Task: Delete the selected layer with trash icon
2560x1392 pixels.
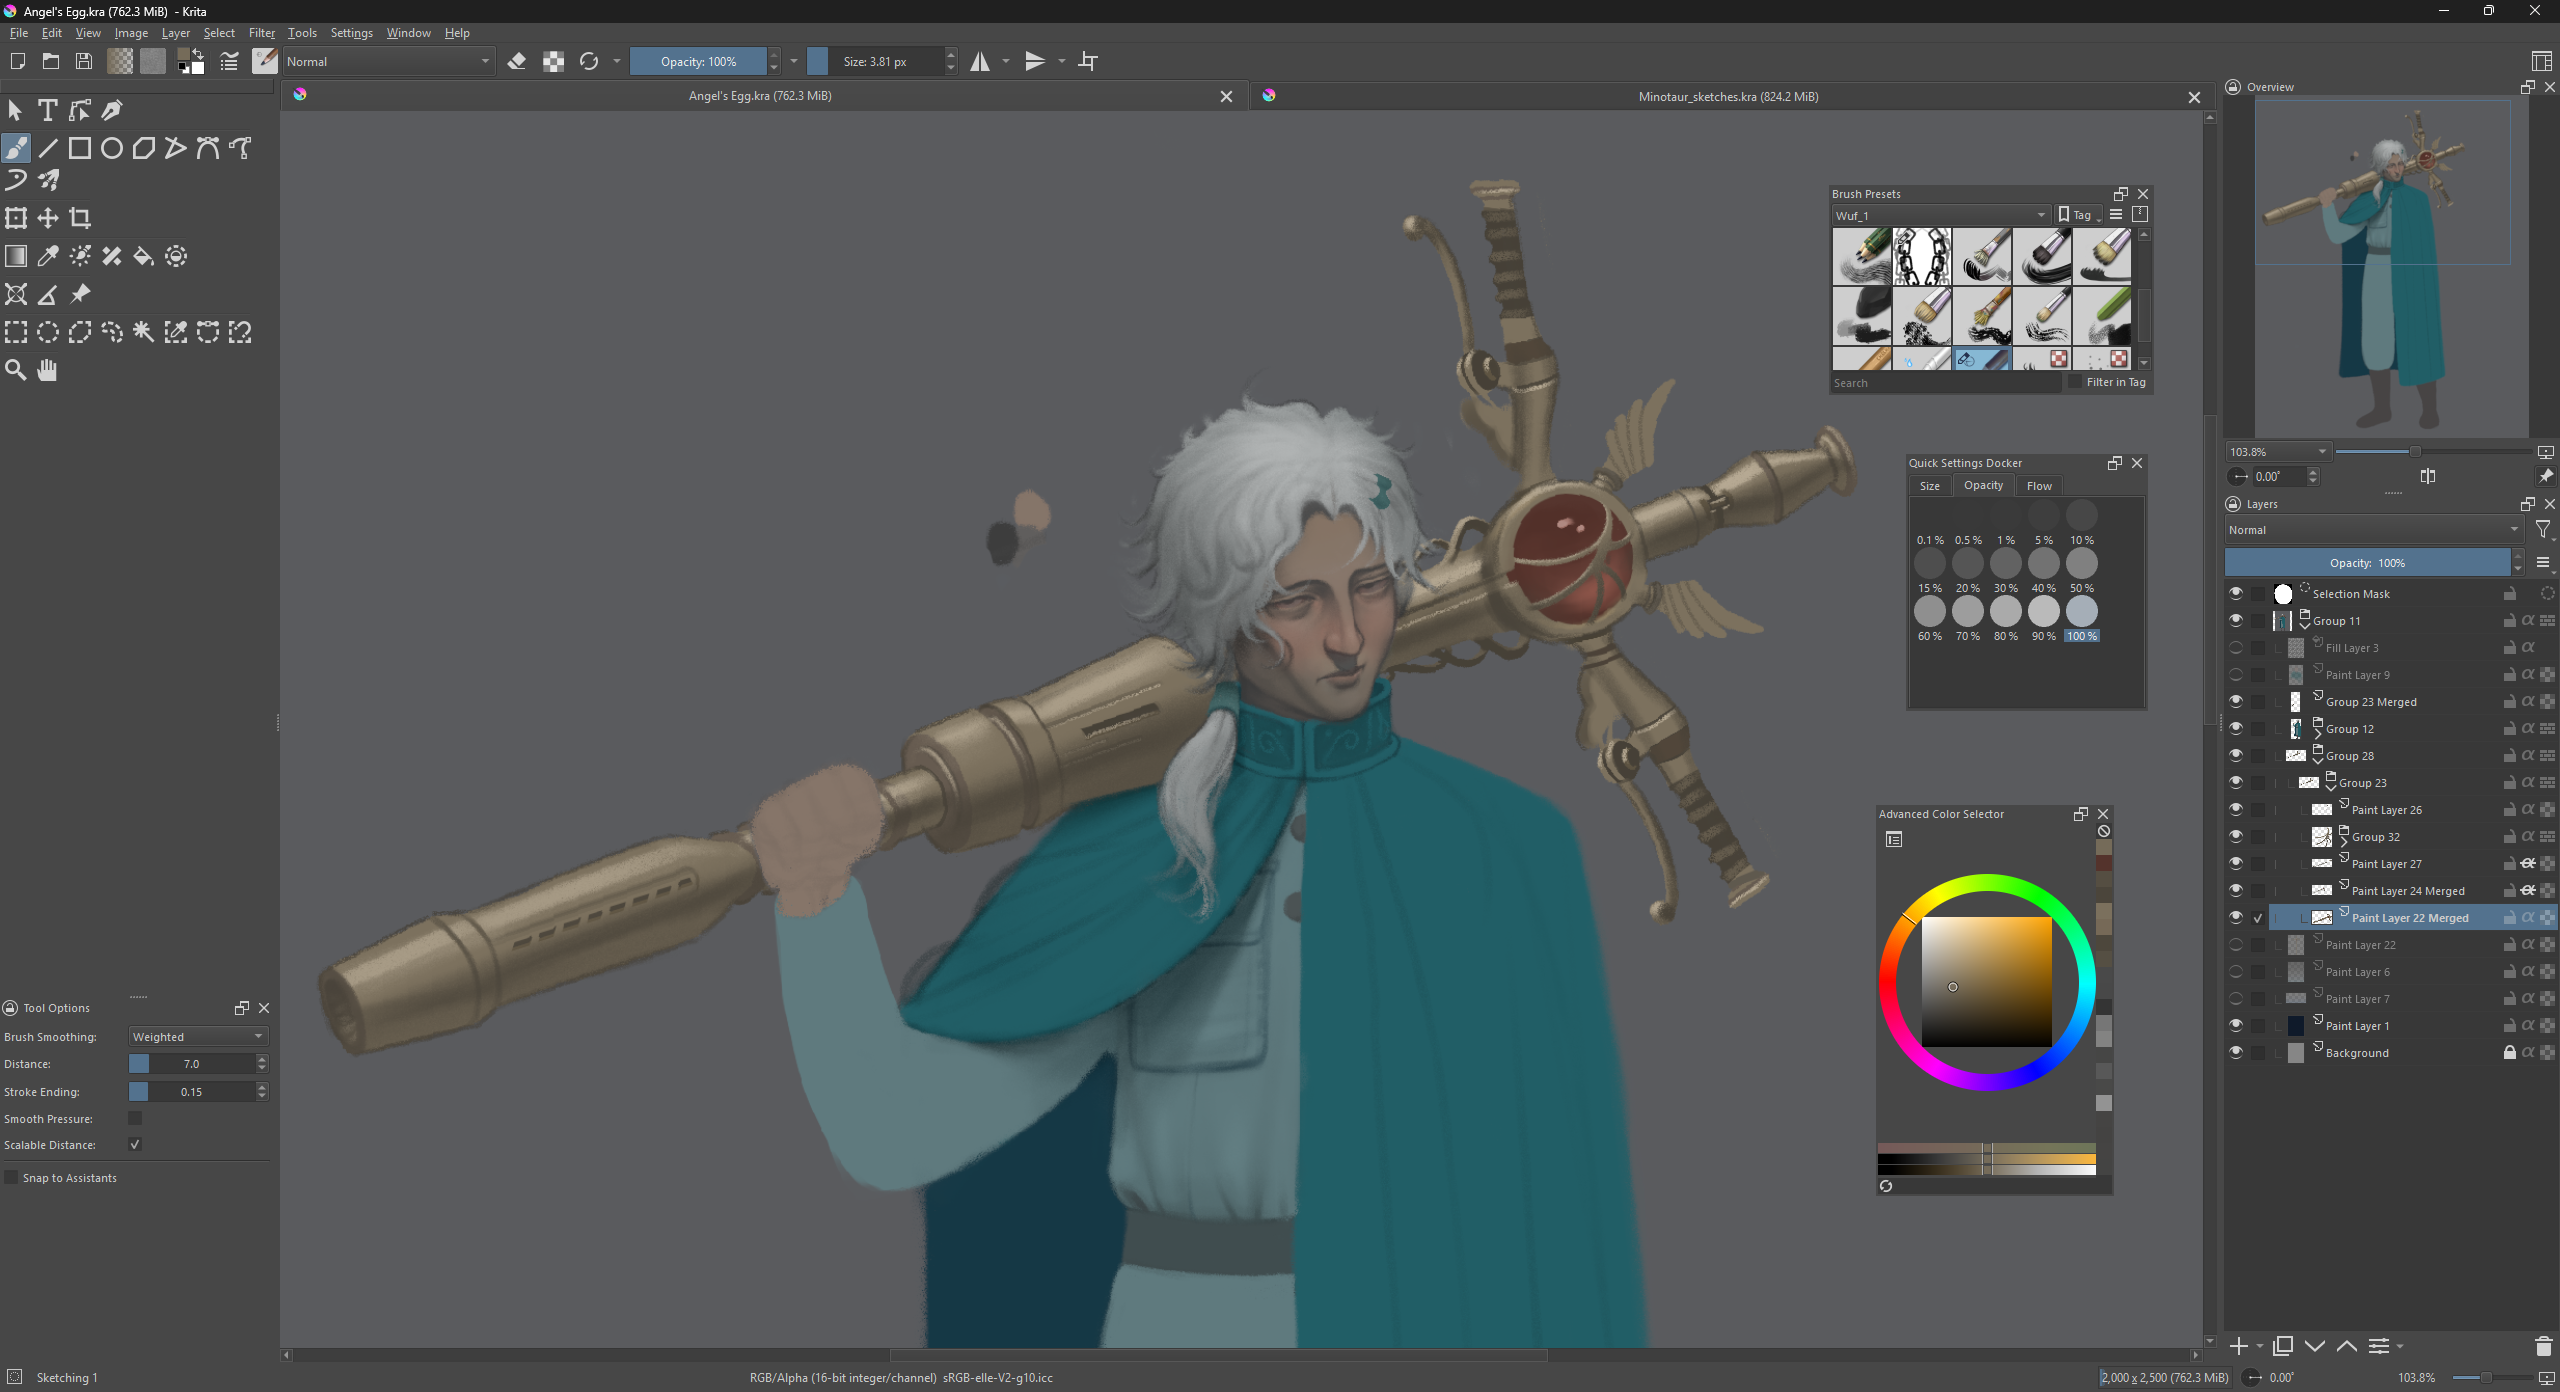Action: [2544, 1346]
